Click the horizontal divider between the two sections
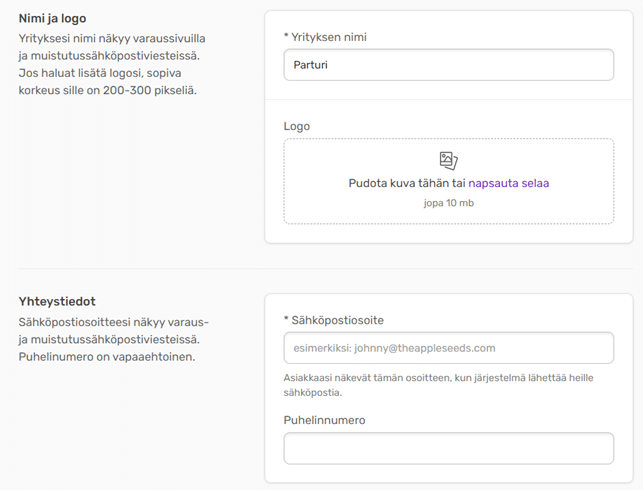Viewport: 643px width, 490px height. tap(321, 268)
